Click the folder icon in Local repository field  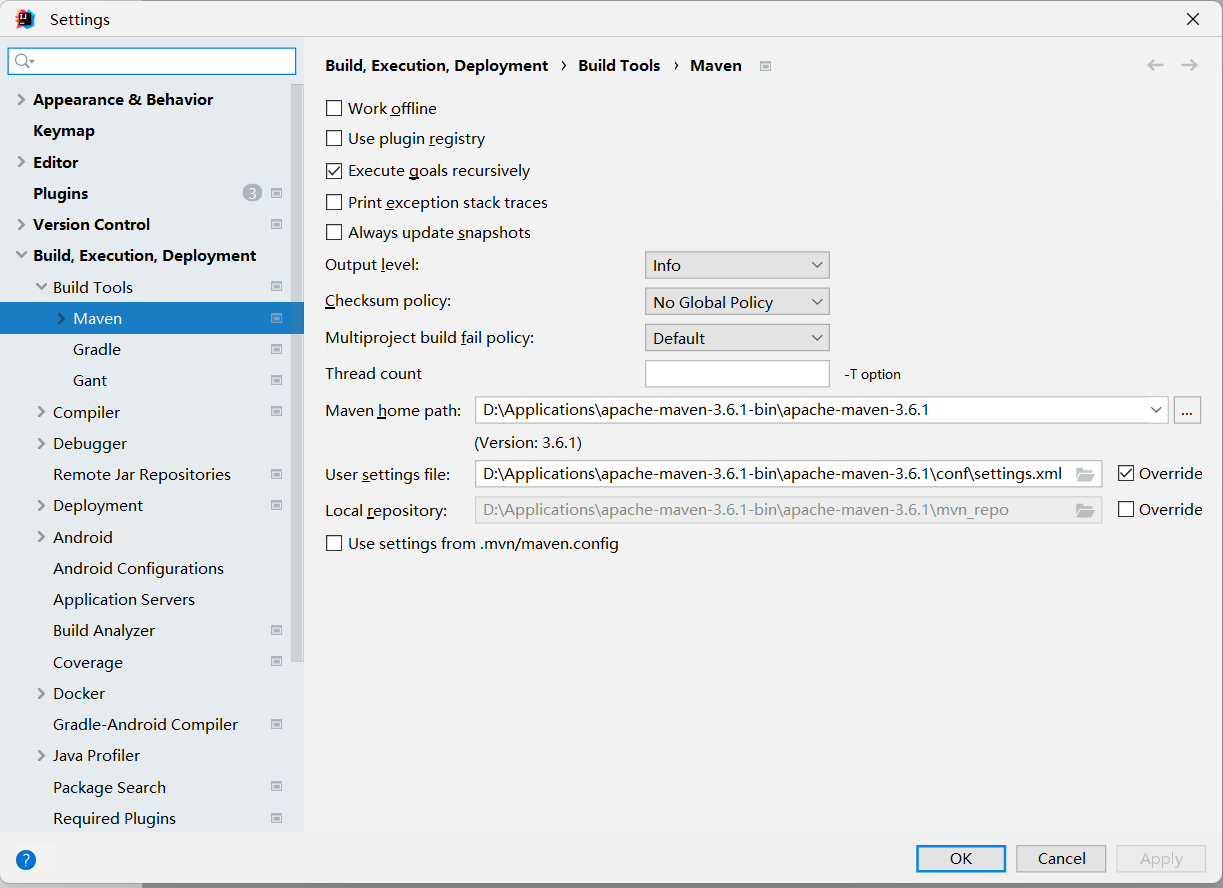point(1085,510)
